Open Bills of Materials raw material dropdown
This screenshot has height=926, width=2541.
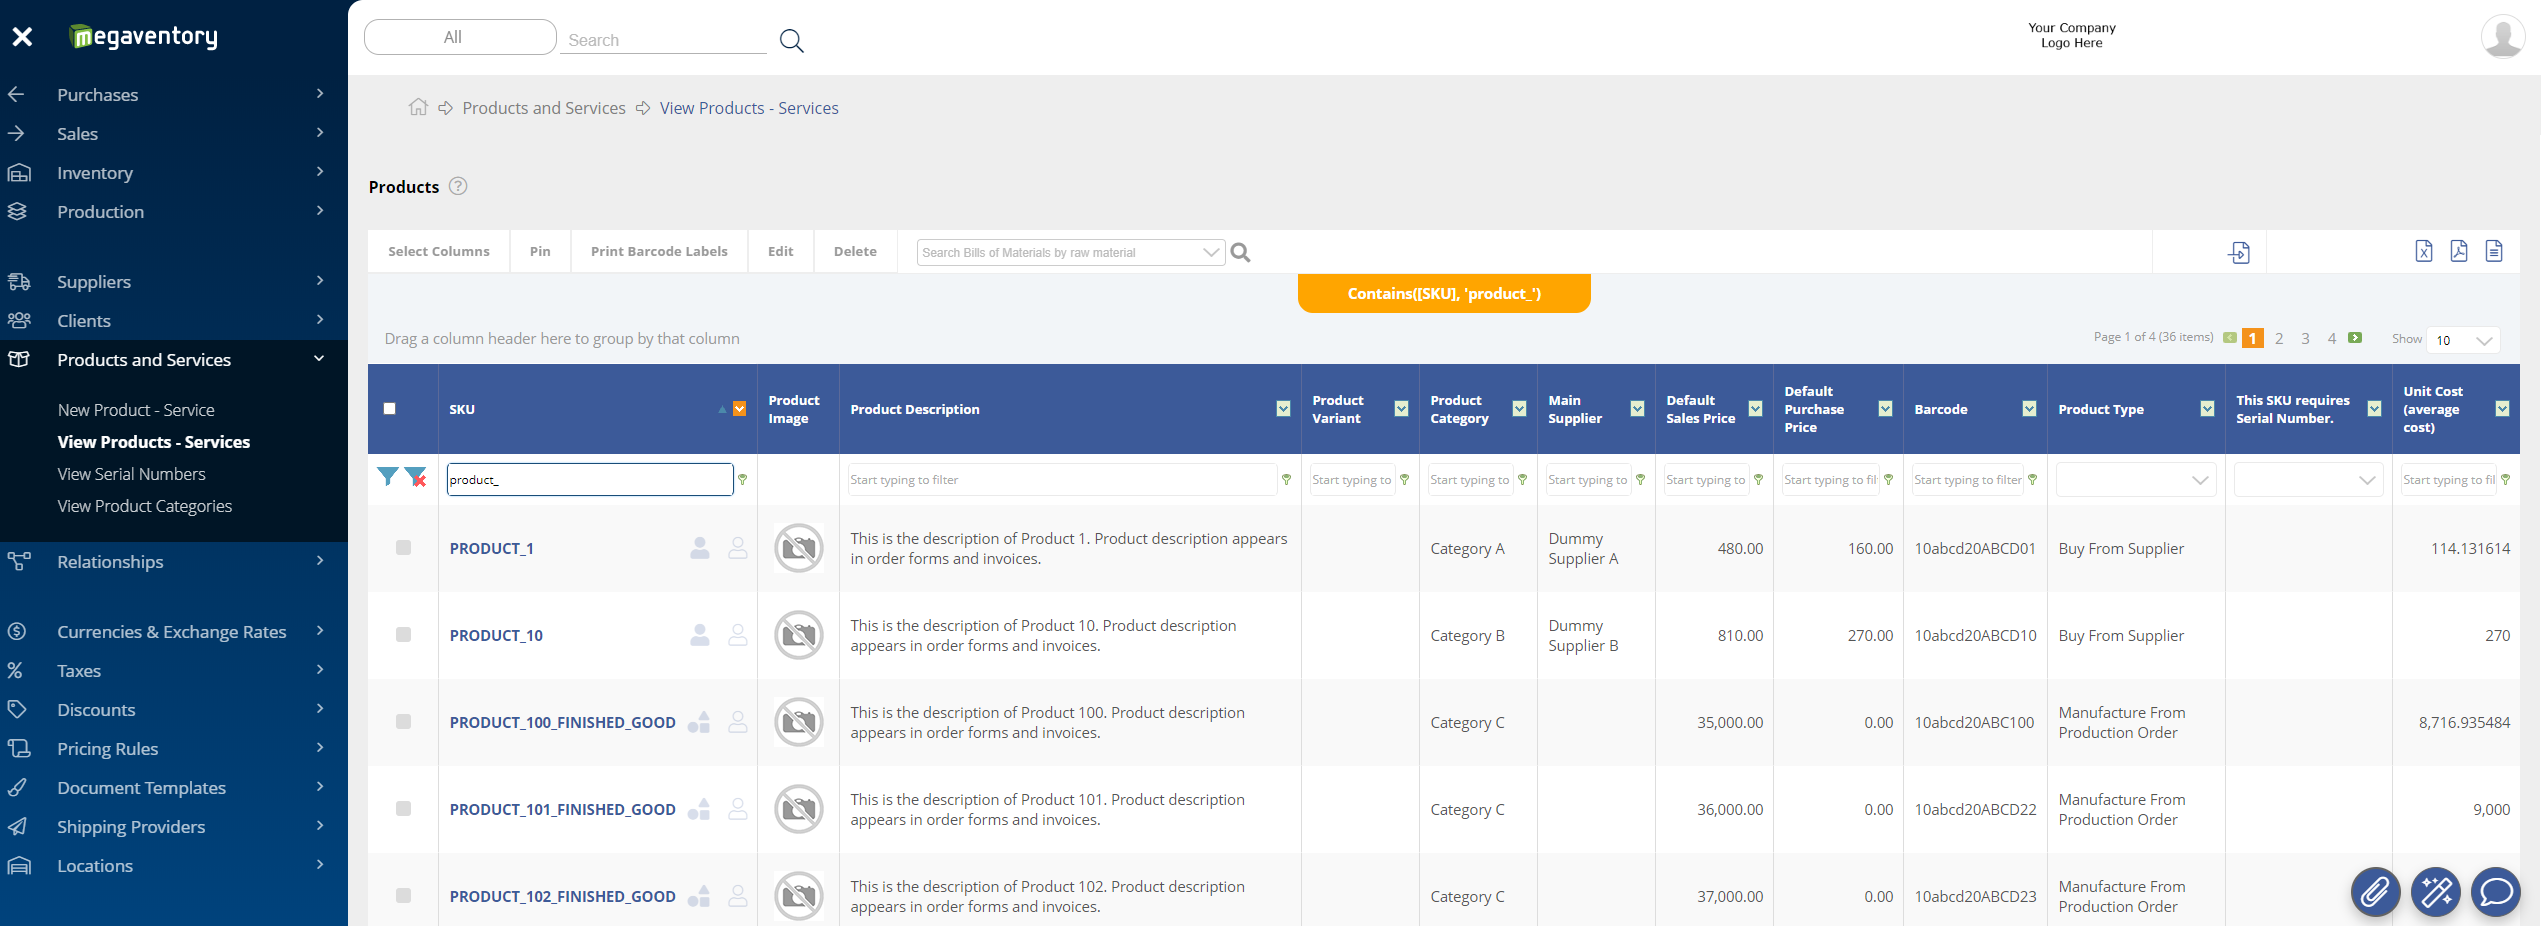[x=1210, y=253]
